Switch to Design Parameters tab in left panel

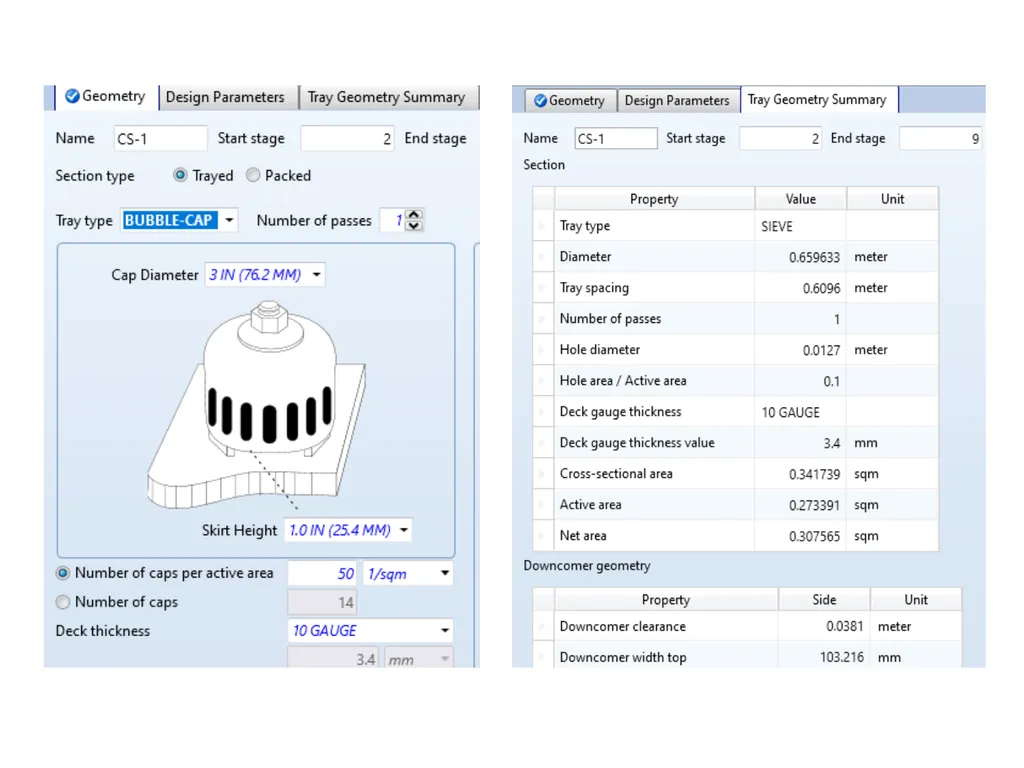tap(225, 97)
